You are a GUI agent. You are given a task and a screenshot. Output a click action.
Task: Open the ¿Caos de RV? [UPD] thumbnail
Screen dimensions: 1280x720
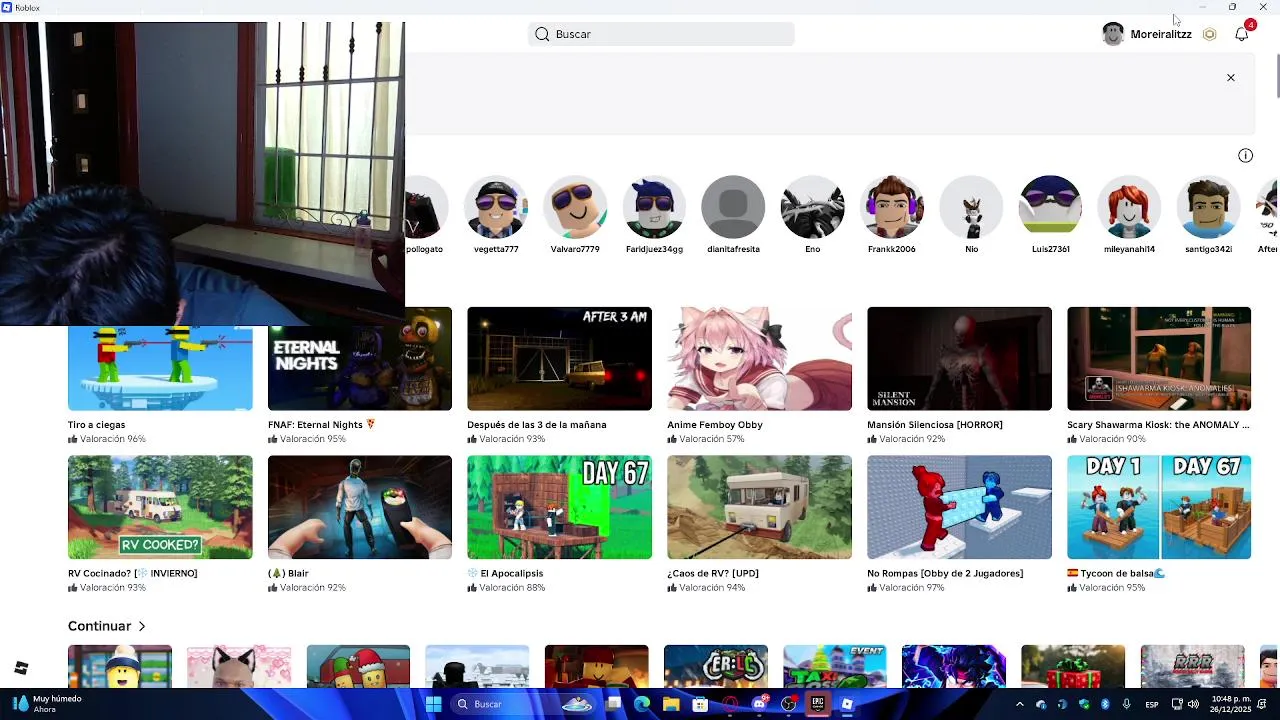pos(759,507)
